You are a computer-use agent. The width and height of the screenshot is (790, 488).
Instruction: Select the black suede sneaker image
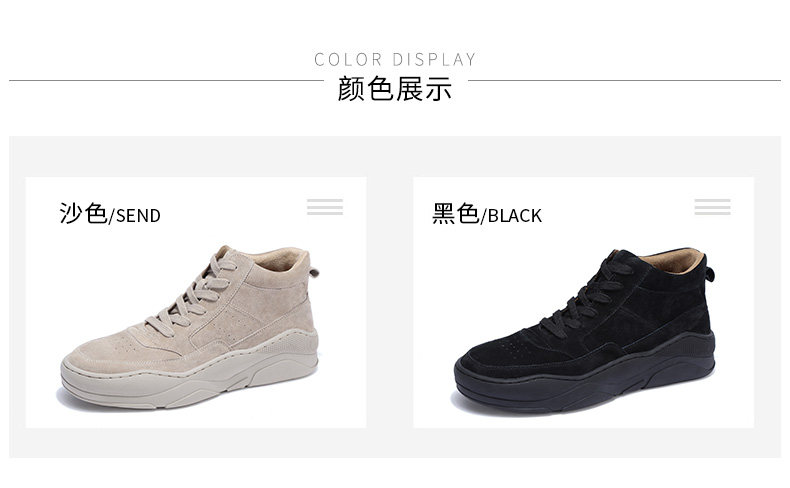coord(584,330)
